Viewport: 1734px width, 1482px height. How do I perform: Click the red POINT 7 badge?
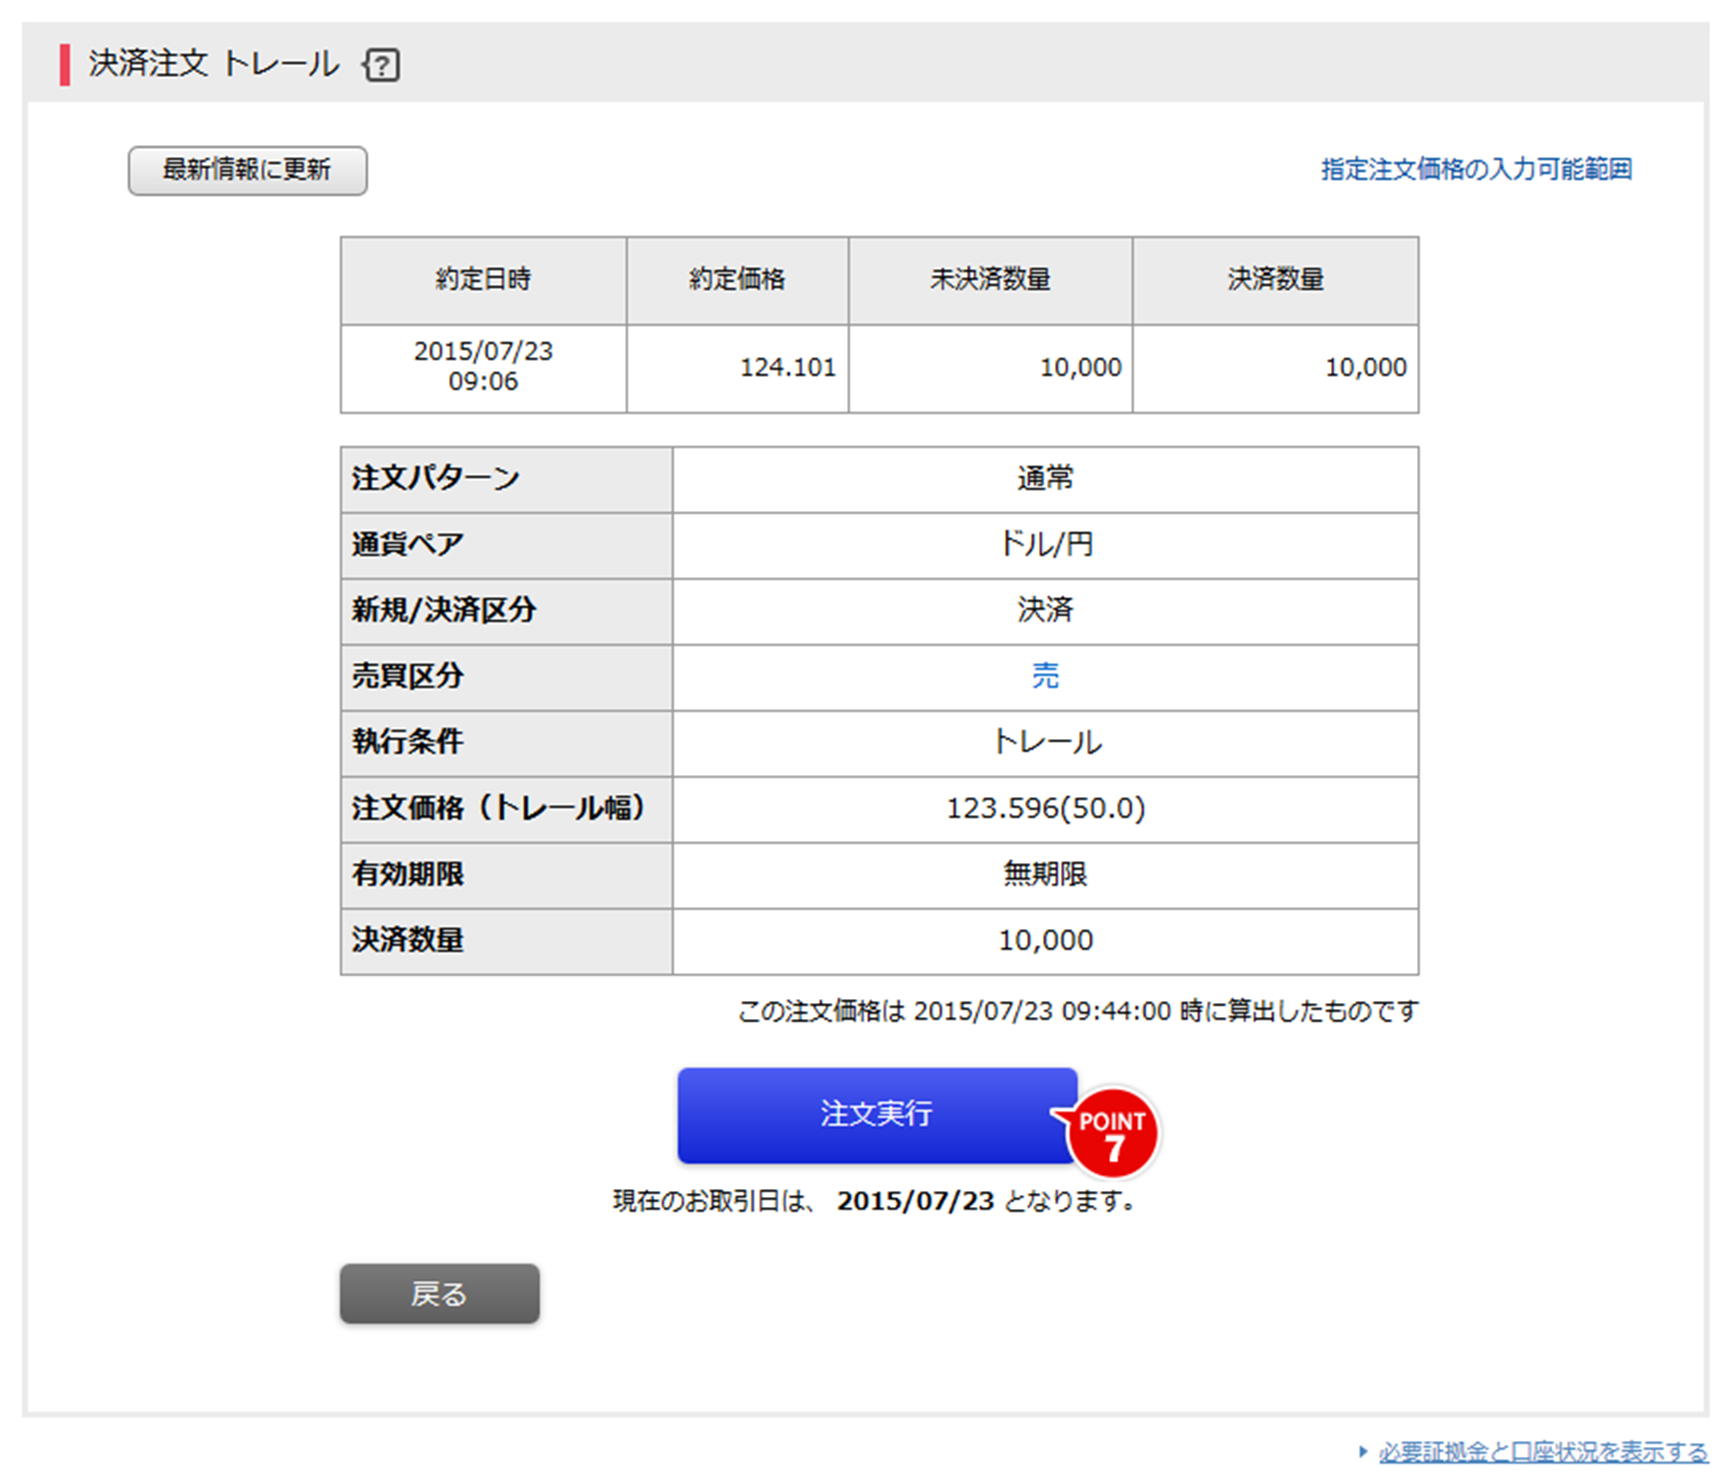click(x=1112, y=1134)
